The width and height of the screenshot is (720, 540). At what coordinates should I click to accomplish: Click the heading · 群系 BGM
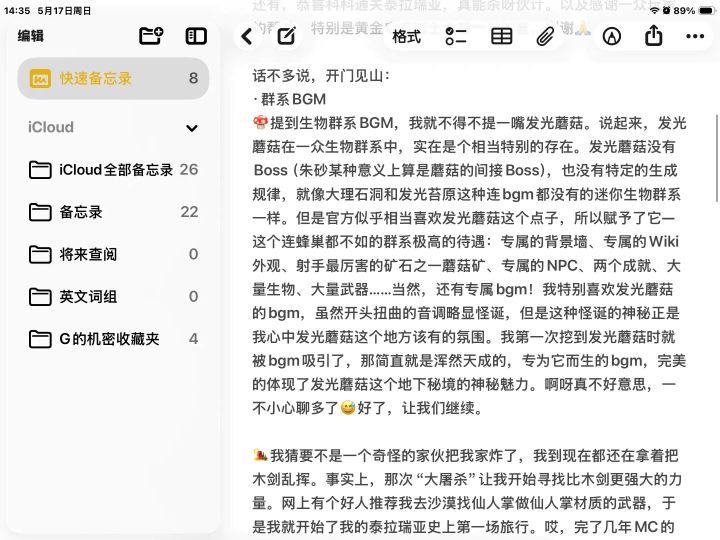pos(290,99)
